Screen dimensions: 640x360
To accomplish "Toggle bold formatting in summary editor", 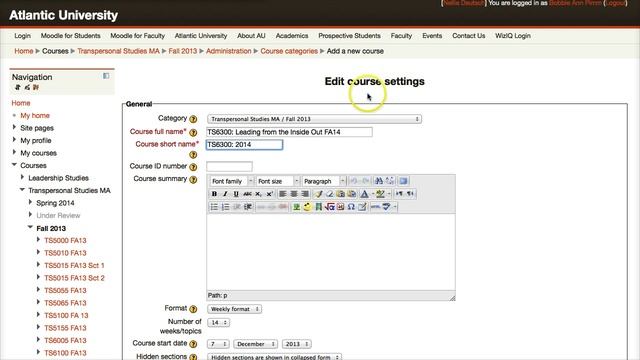I will [x=214, y=194].
